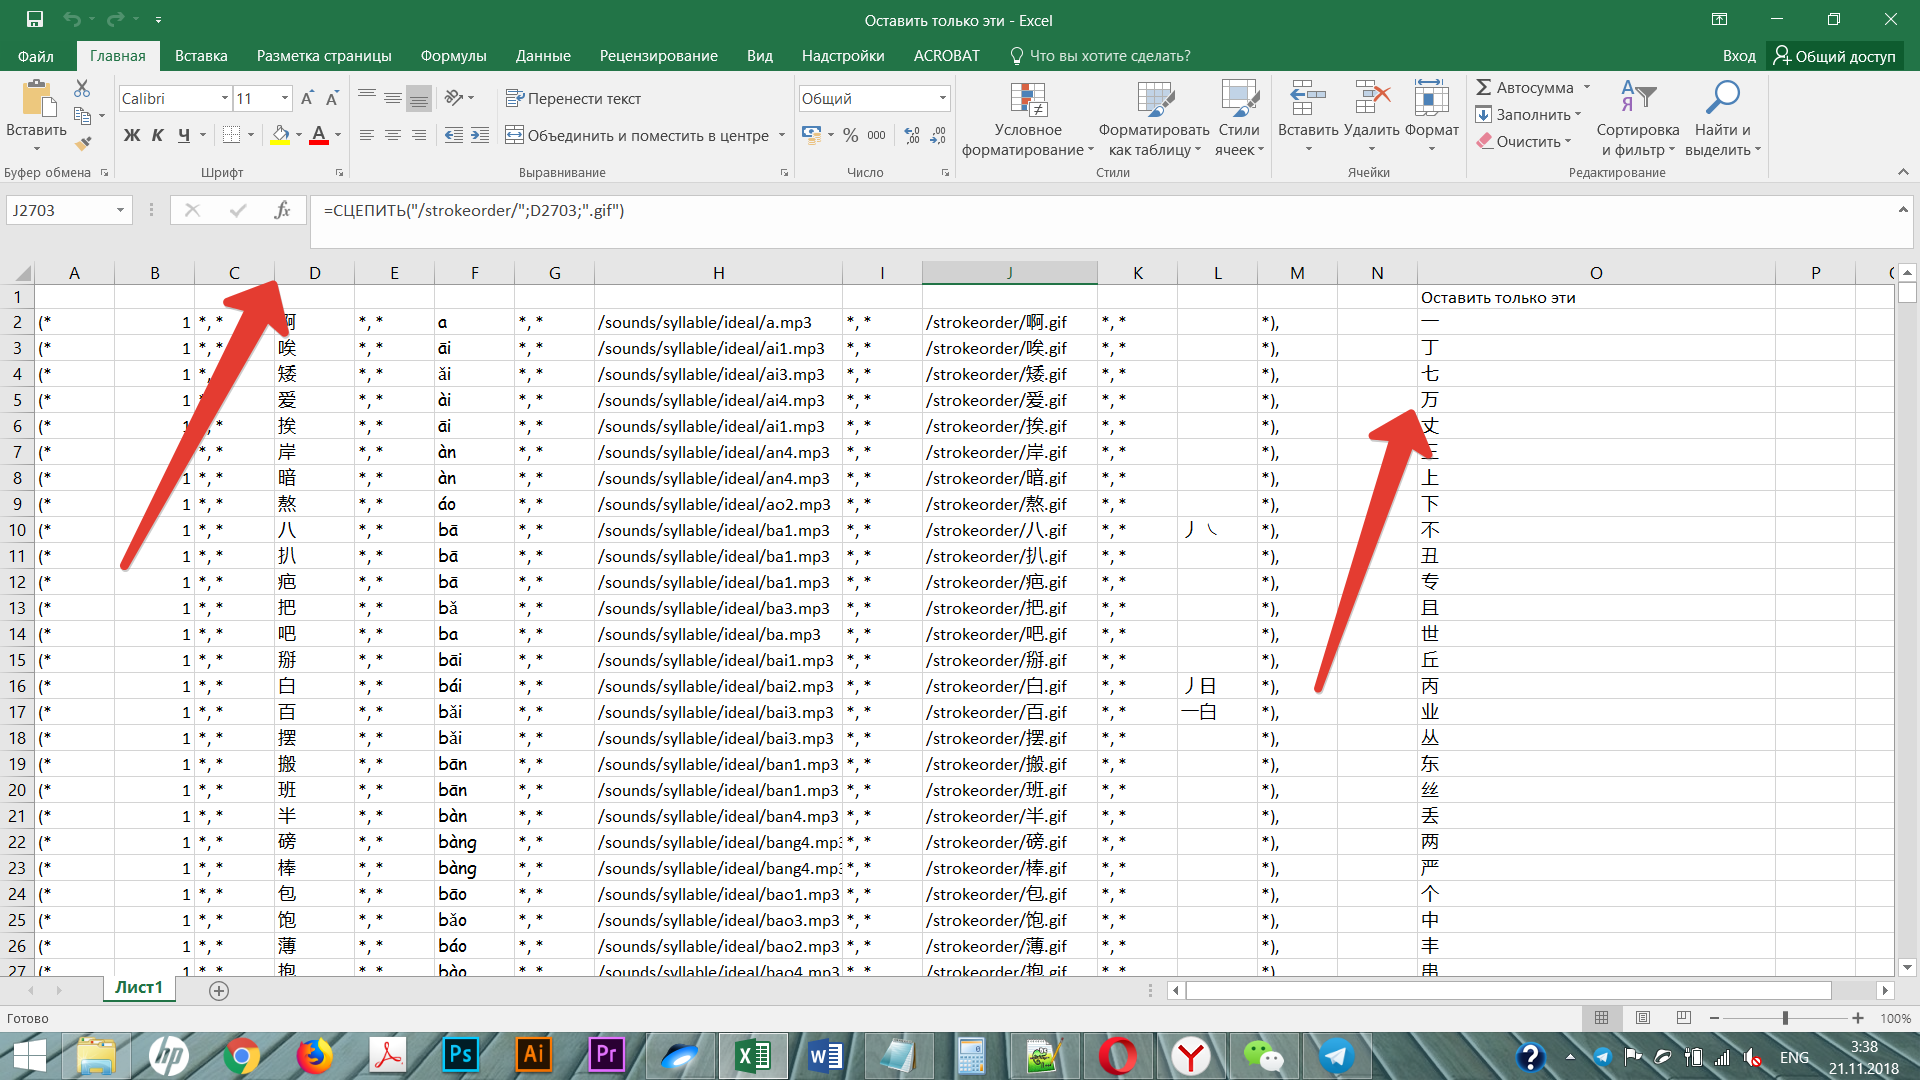Click the Paste clipboard icon
The height and width of the screenshot is (1080, 1920).
[36, 99]
